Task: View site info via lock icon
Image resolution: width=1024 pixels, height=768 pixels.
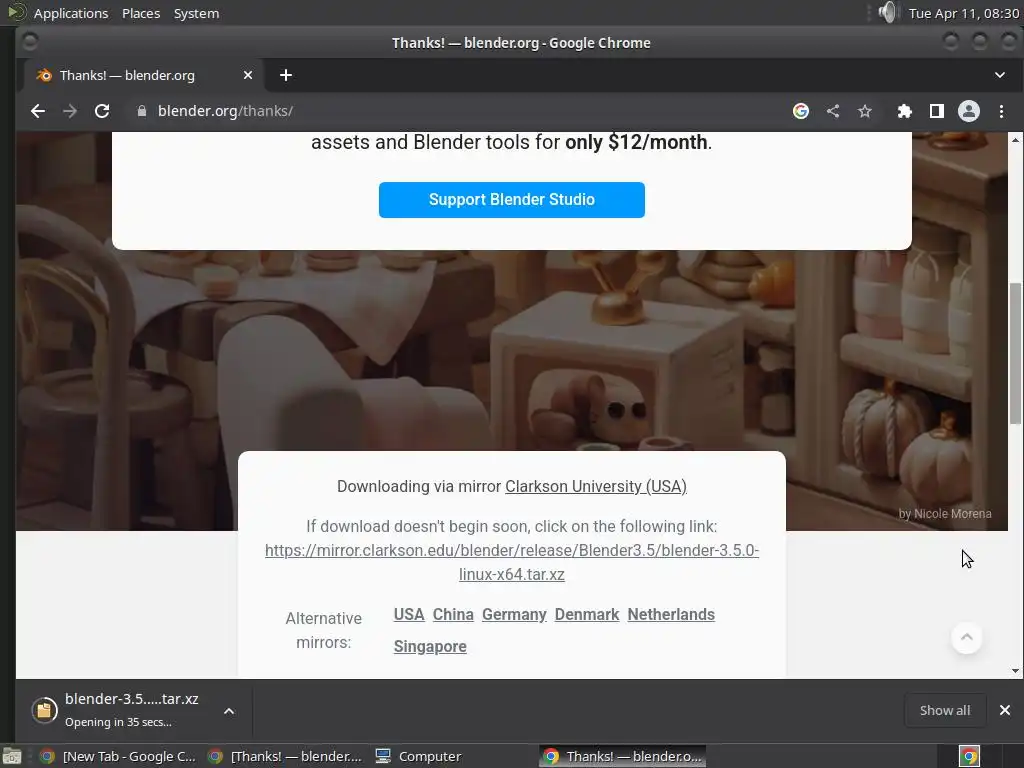Action: pyautogui.click(x=142, y=111)
